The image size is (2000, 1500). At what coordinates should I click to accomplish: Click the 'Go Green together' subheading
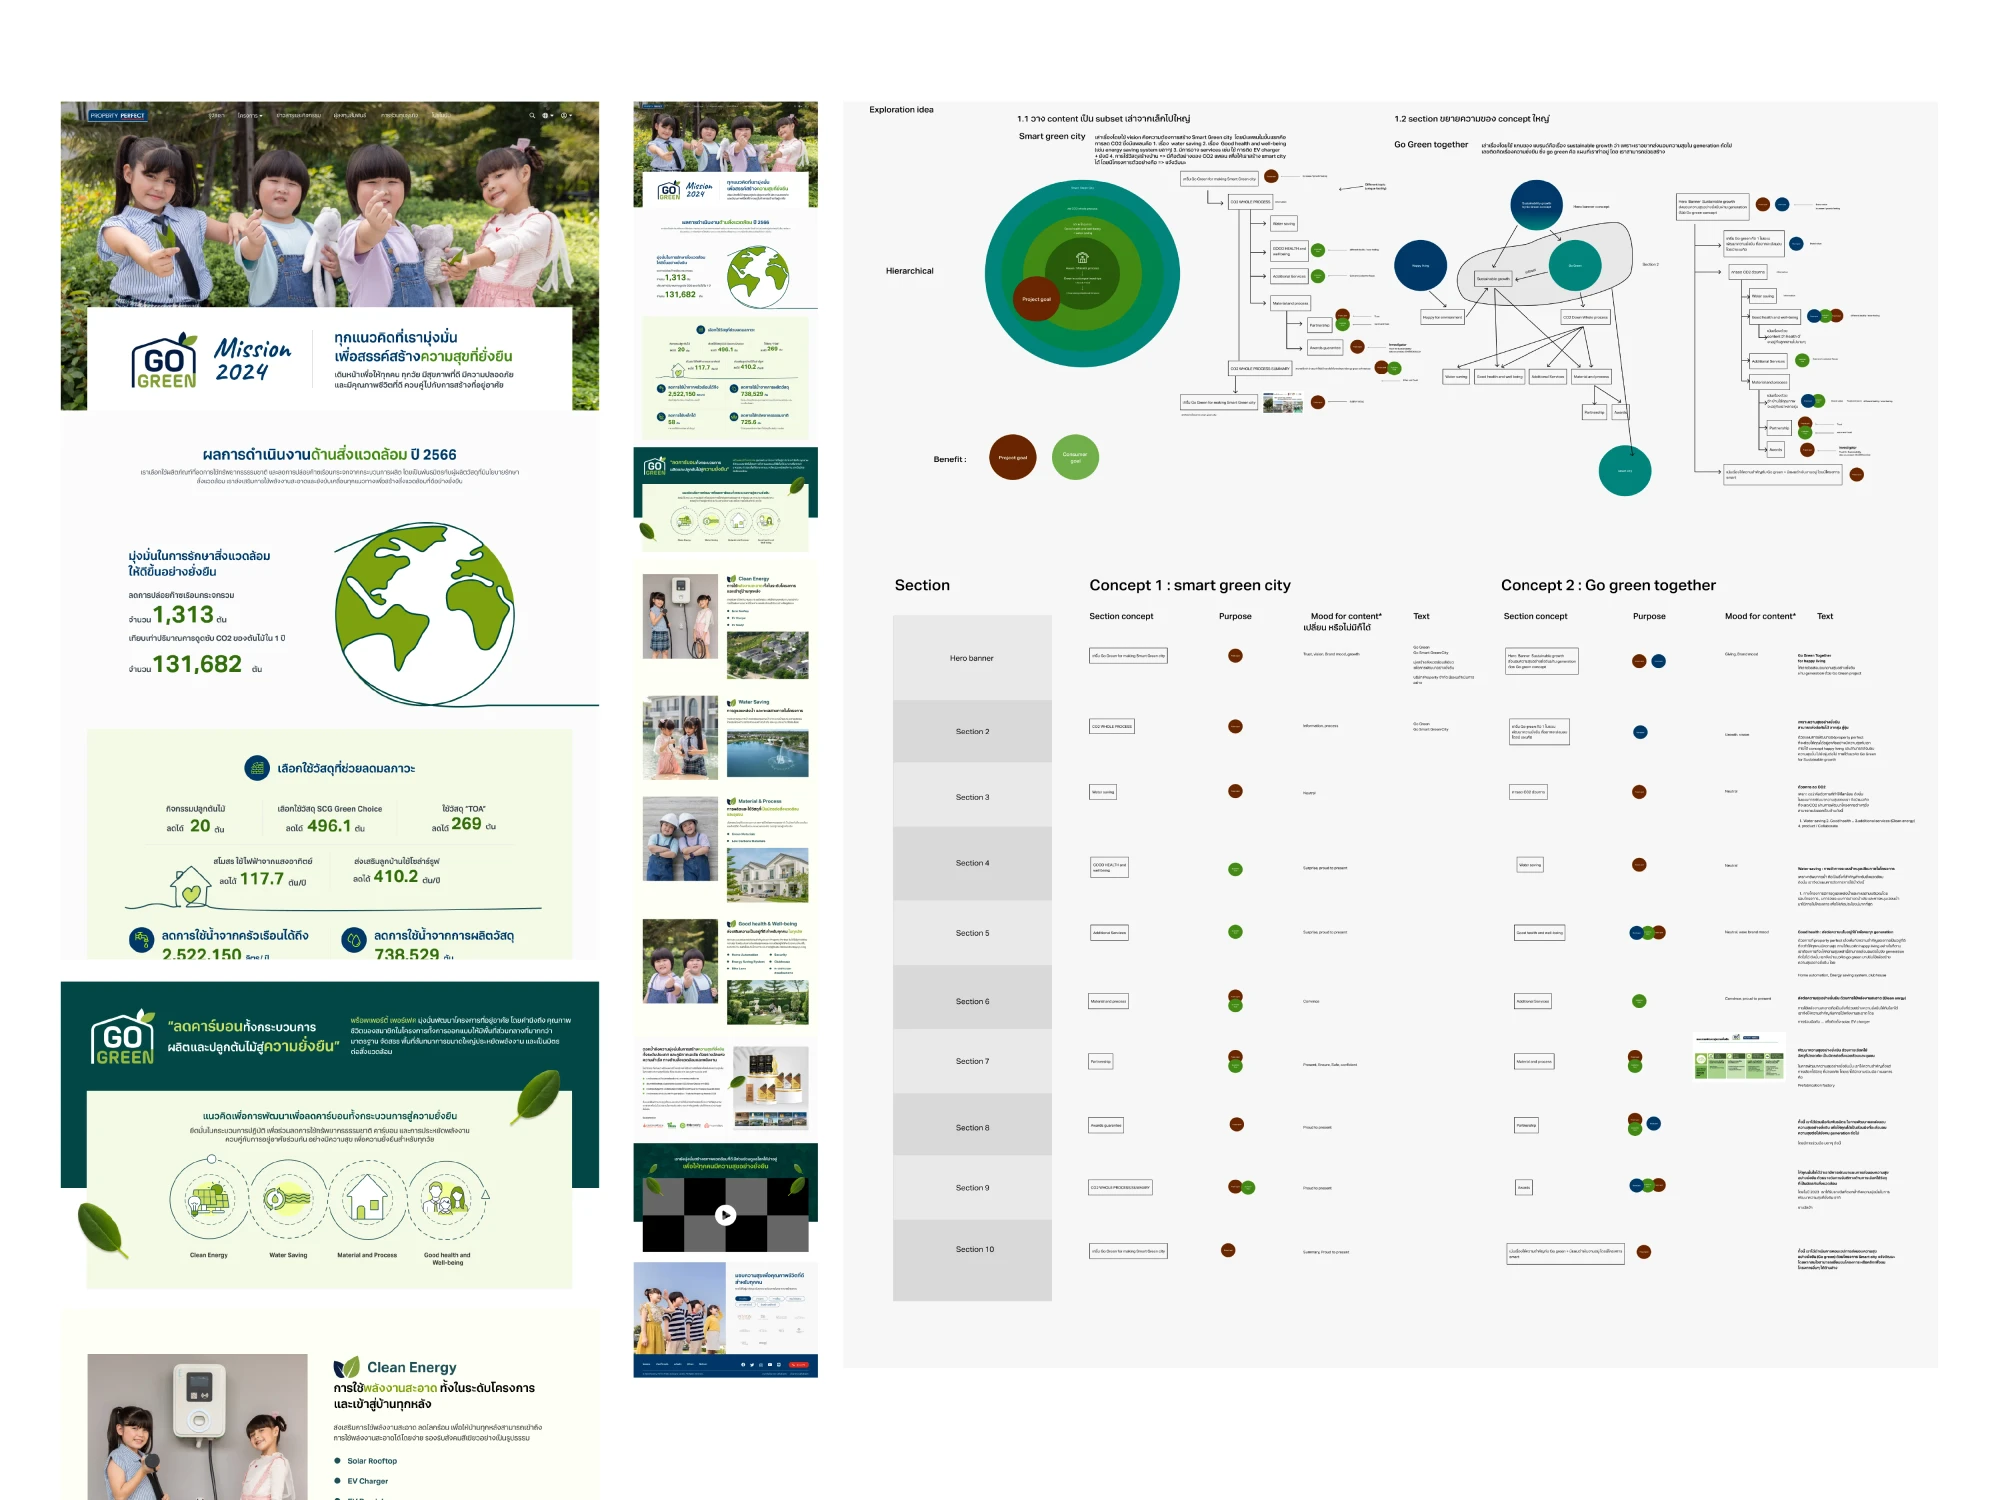tap(1431, 144)
